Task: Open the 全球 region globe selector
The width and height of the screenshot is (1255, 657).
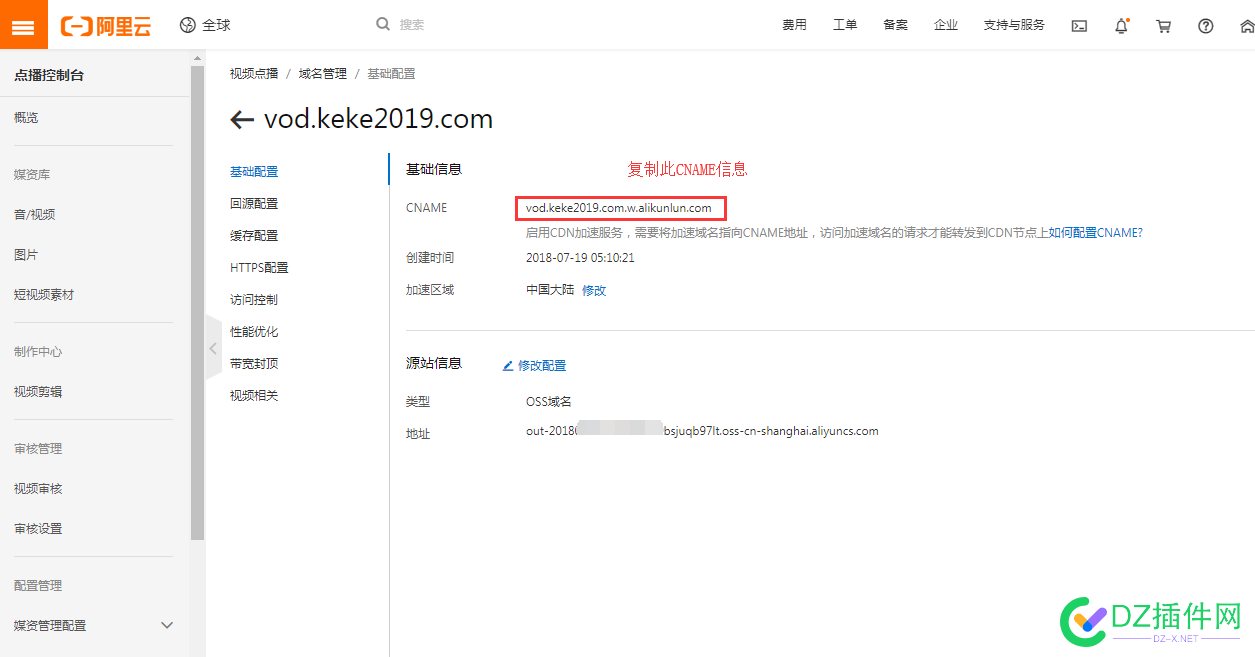Action: 205,25
